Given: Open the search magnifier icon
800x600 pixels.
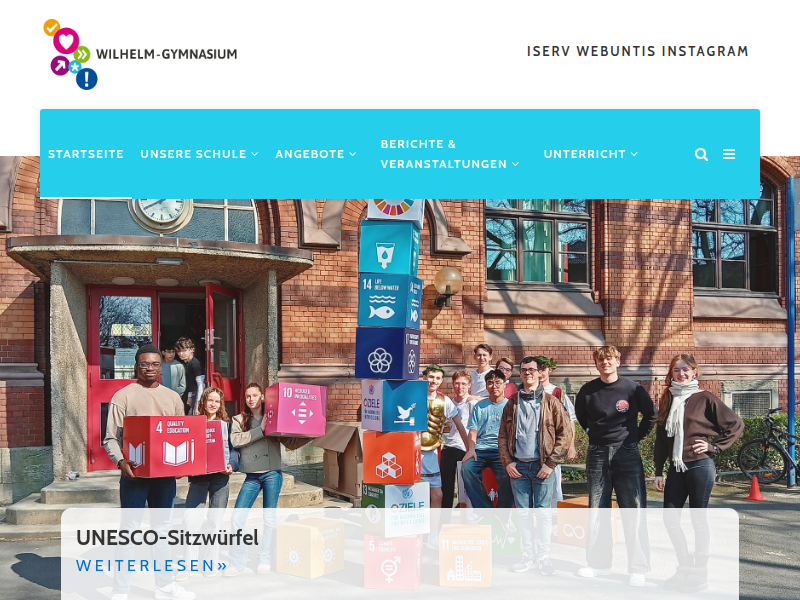Looking at the screenshot, I should click(702, 154).
